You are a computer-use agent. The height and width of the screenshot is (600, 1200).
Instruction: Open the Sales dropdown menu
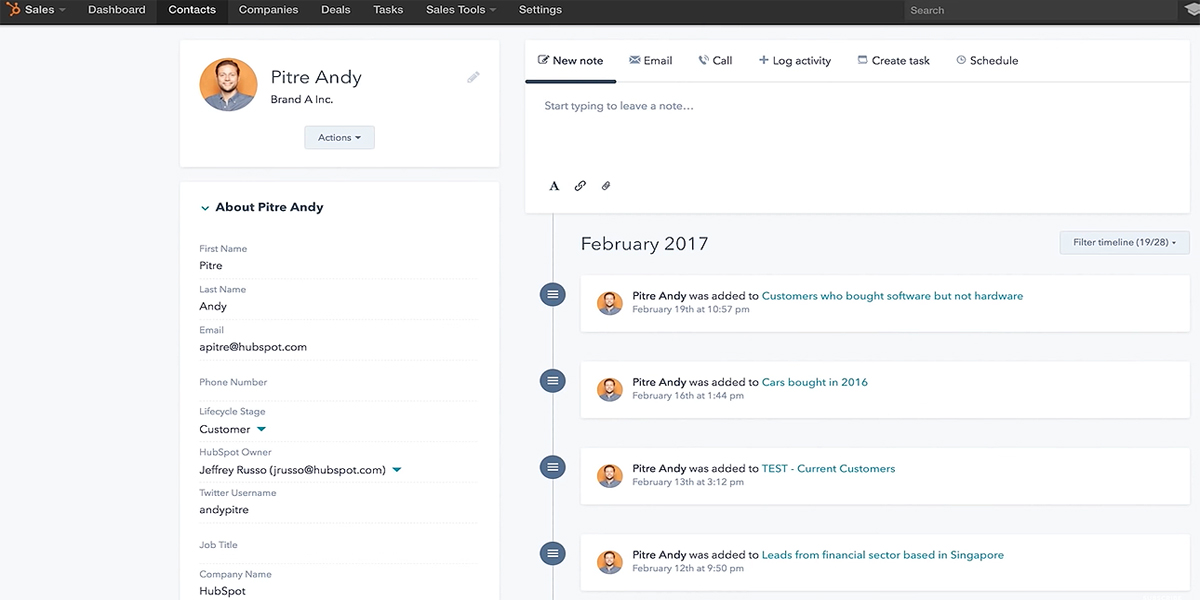point(45,10)
